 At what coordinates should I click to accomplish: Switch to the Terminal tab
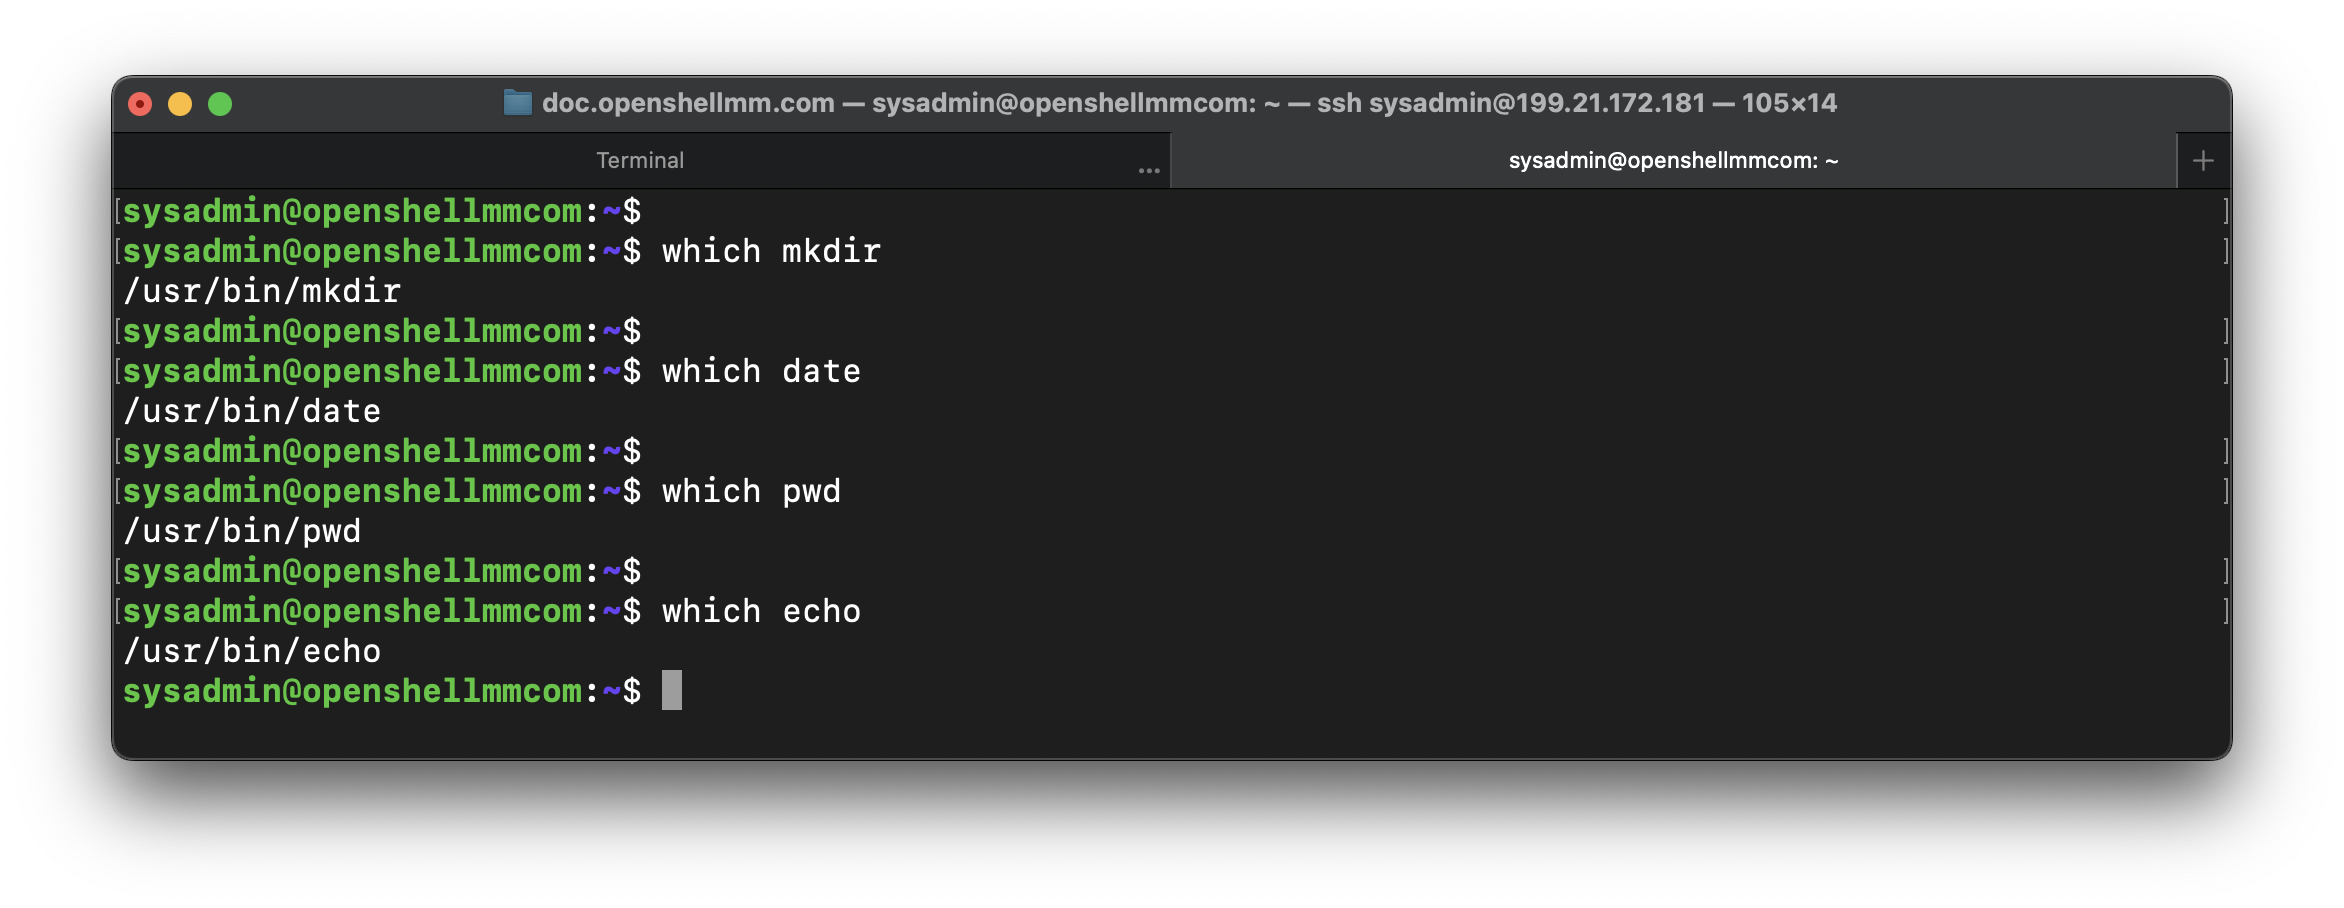pyautogui.click(x=640, y=161)
